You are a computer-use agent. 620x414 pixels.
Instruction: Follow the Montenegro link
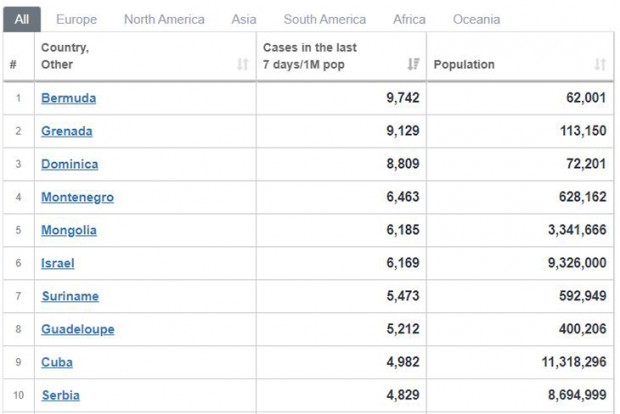pos(77,197)
